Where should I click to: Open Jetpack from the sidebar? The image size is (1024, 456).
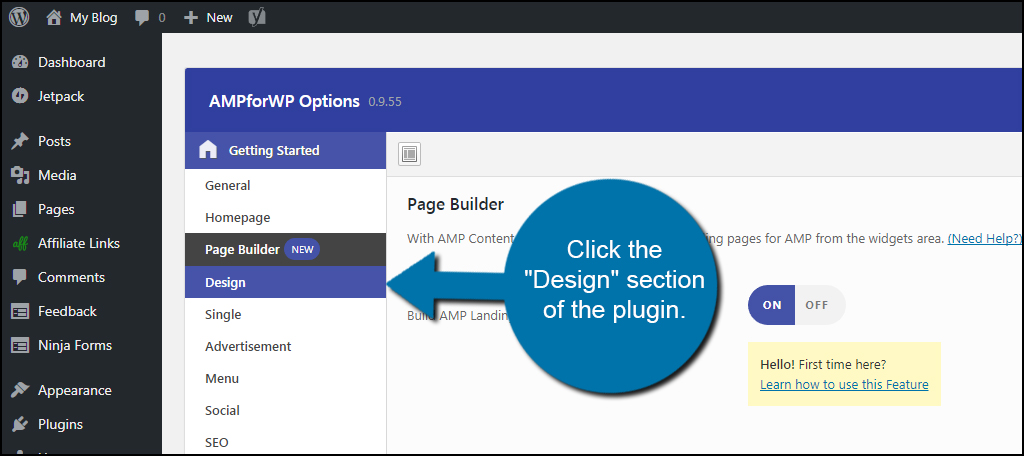[61, 96]
